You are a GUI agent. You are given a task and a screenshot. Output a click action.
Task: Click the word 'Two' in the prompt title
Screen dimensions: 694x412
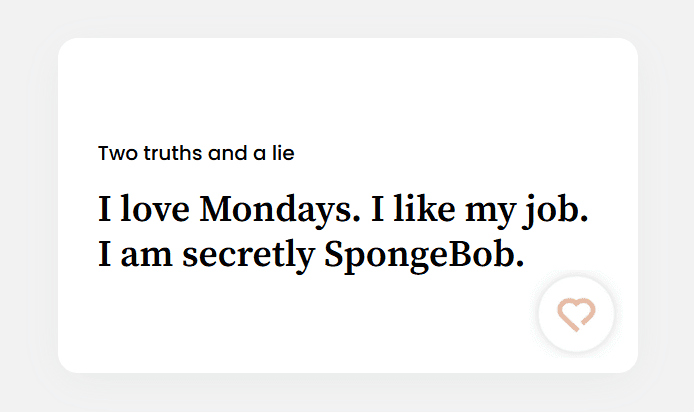[x=114, y=154]
